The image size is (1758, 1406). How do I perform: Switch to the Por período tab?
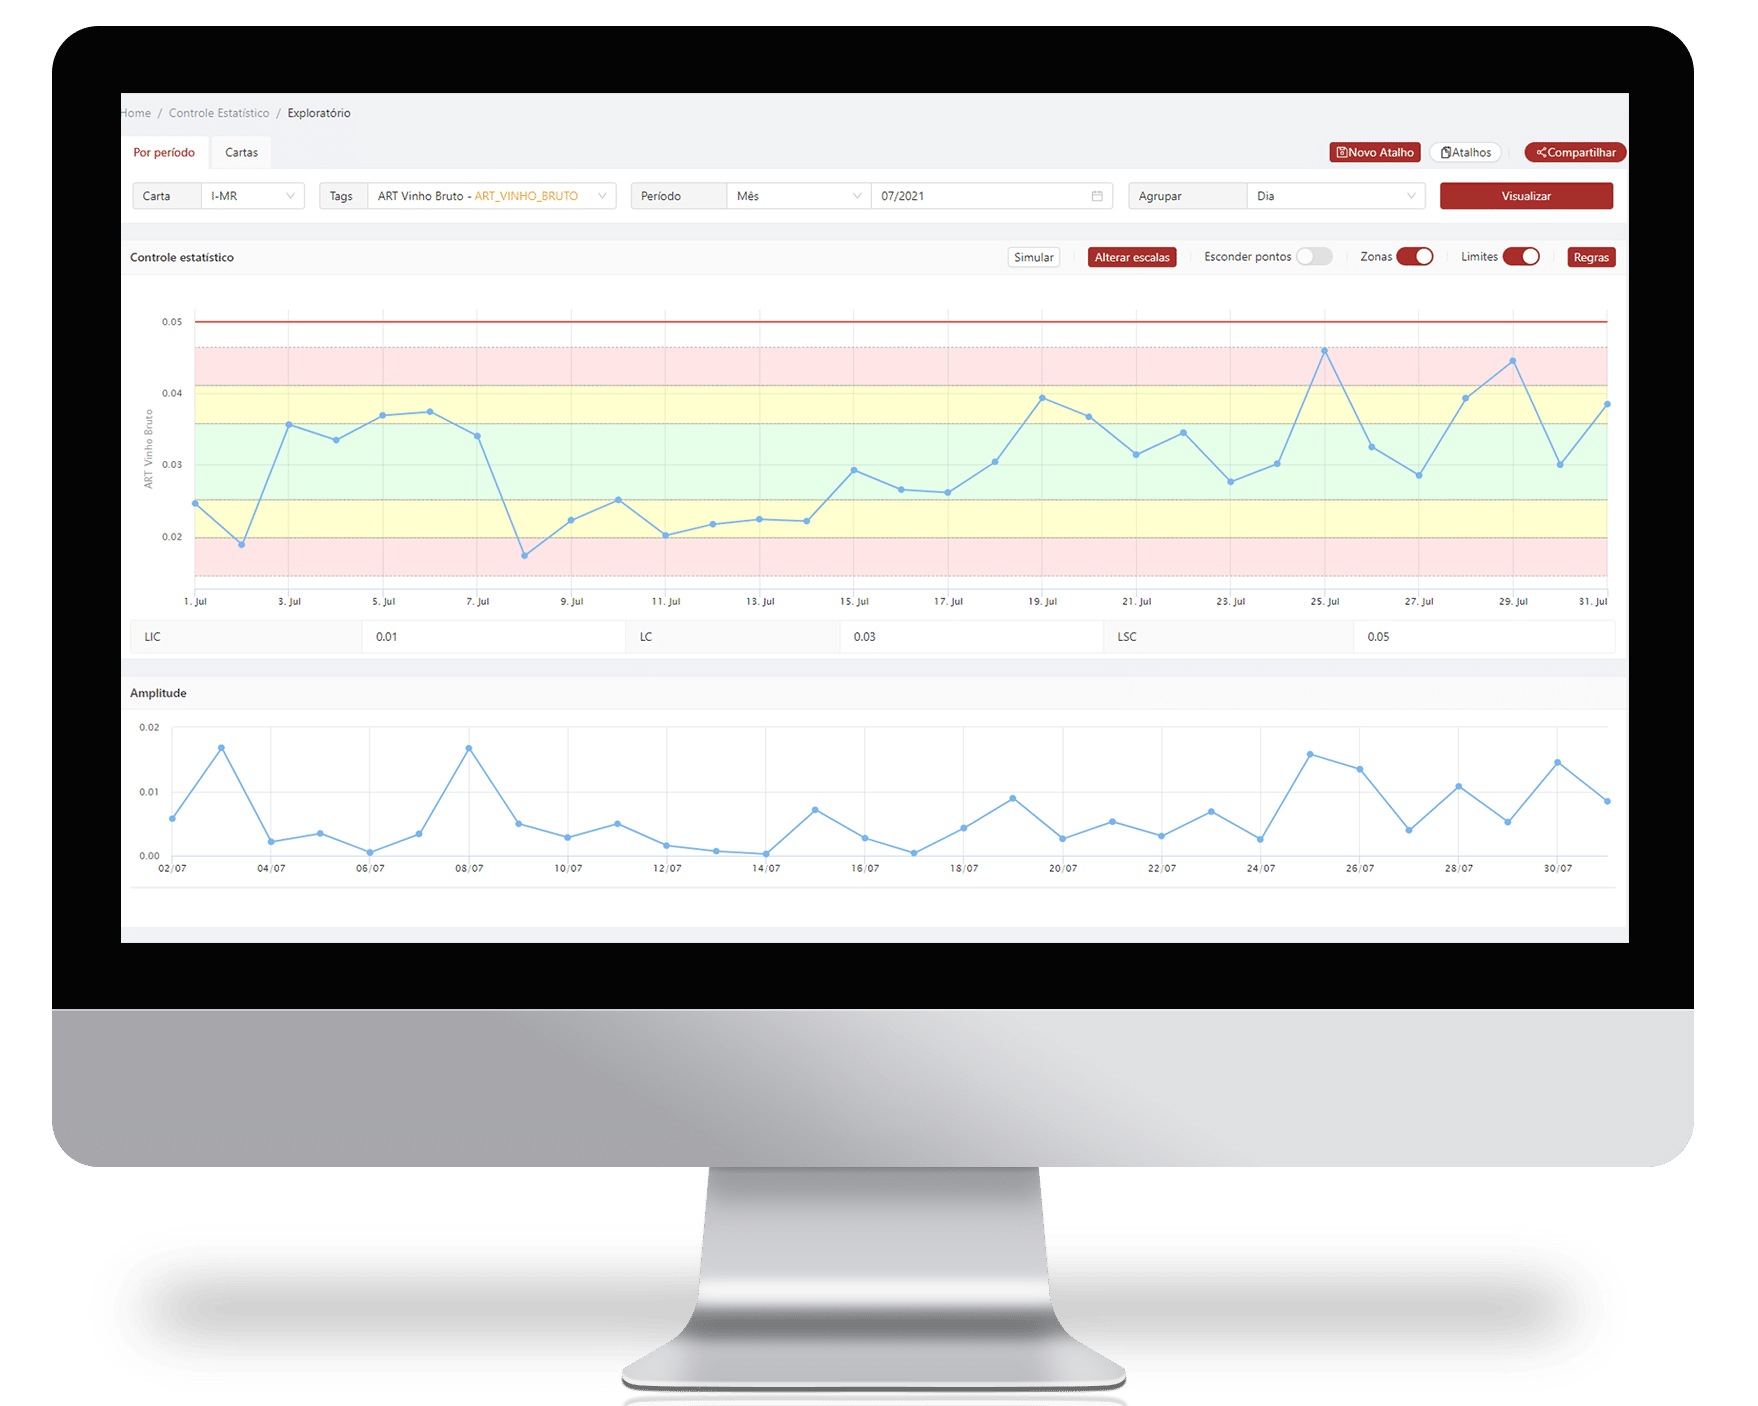coord(164,153)
